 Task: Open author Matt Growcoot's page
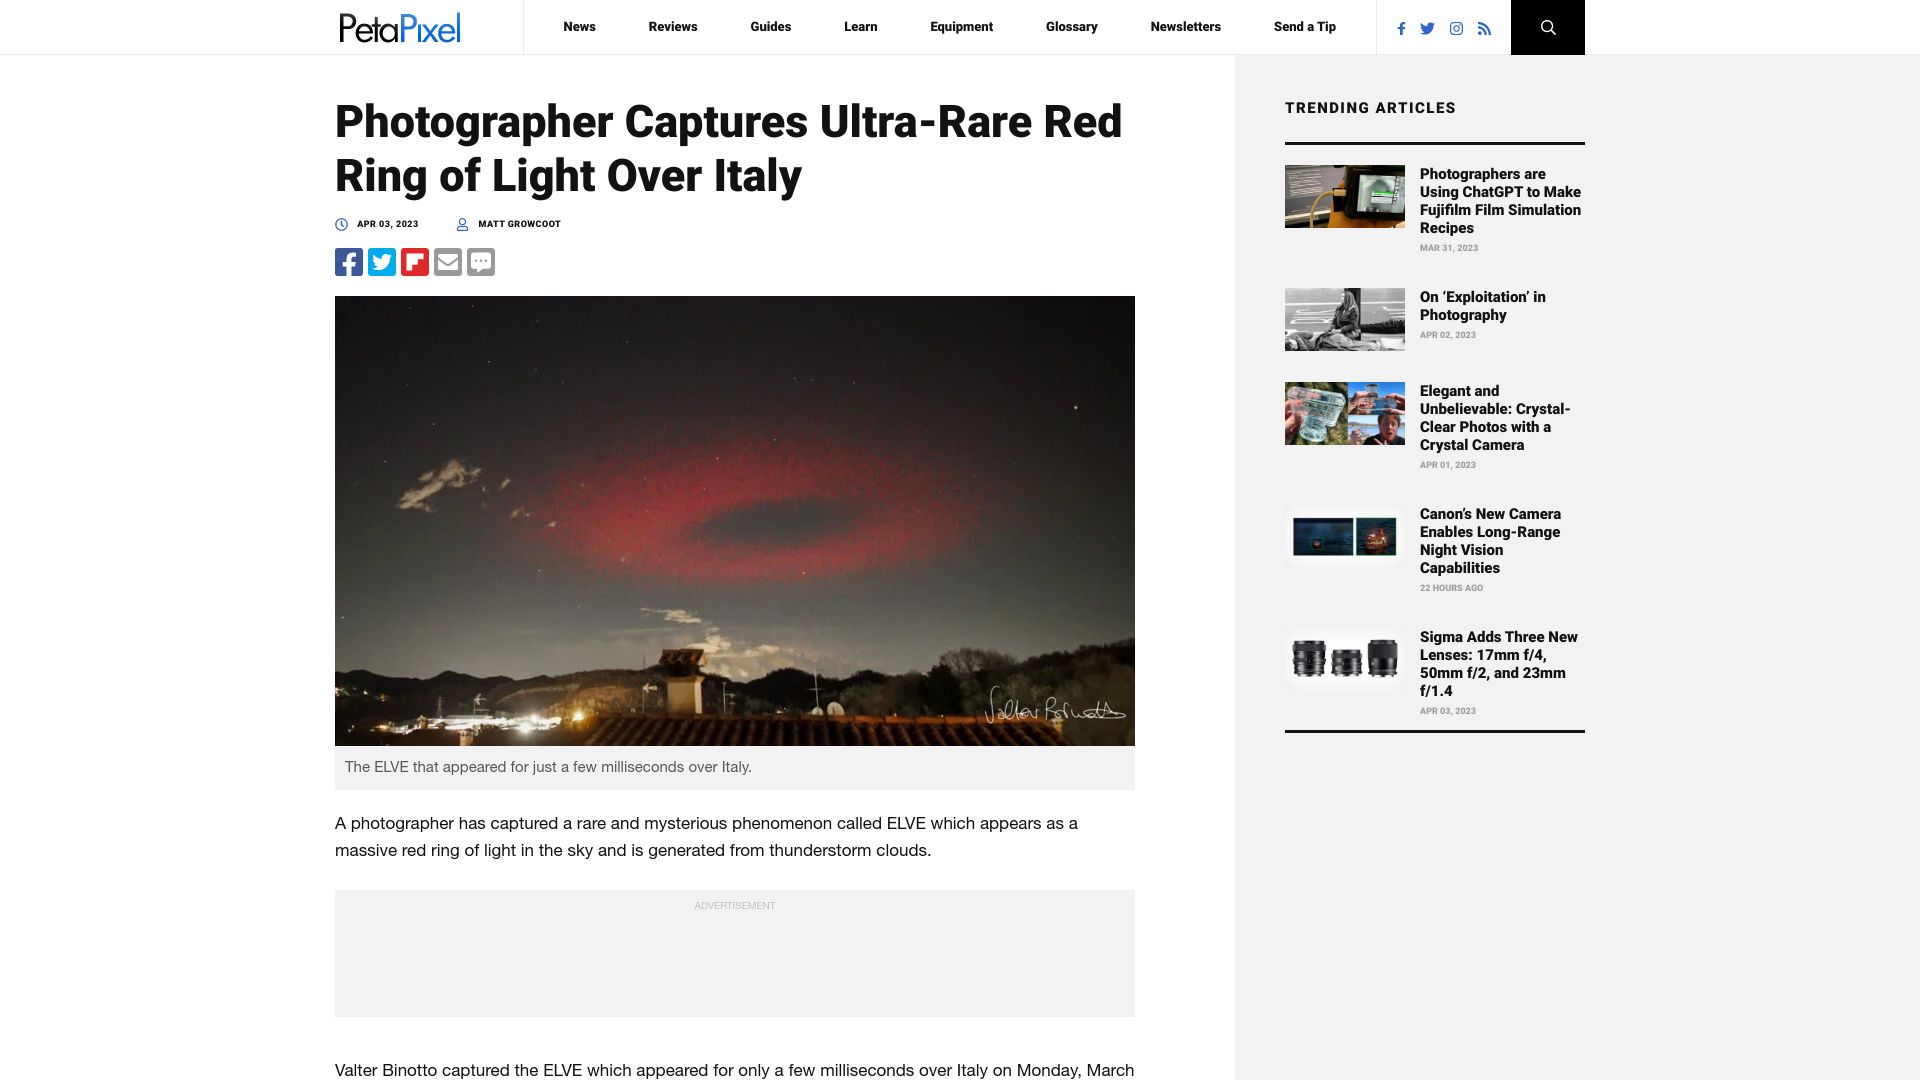[519, 224]
